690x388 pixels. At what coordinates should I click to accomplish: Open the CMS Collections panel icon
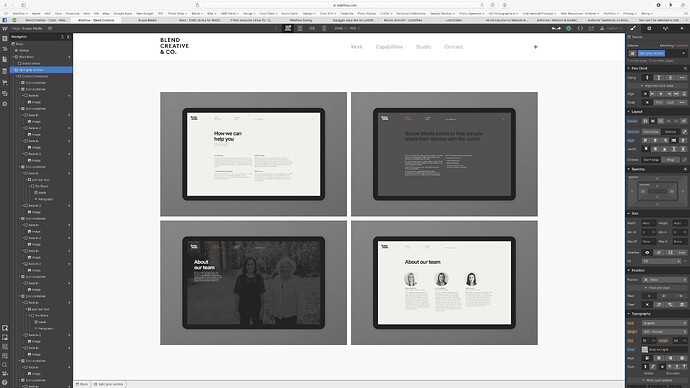tap(5, 71)
